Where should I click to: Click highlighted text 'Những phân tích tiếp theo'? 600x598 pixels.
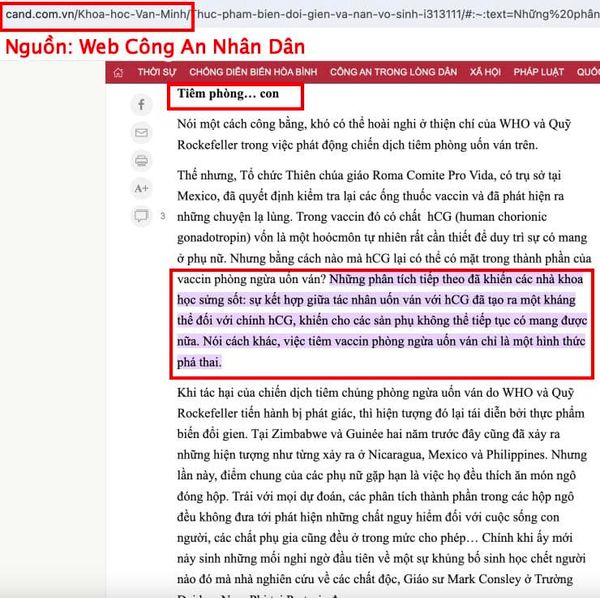pyautogui.click(x=395, y=279)
